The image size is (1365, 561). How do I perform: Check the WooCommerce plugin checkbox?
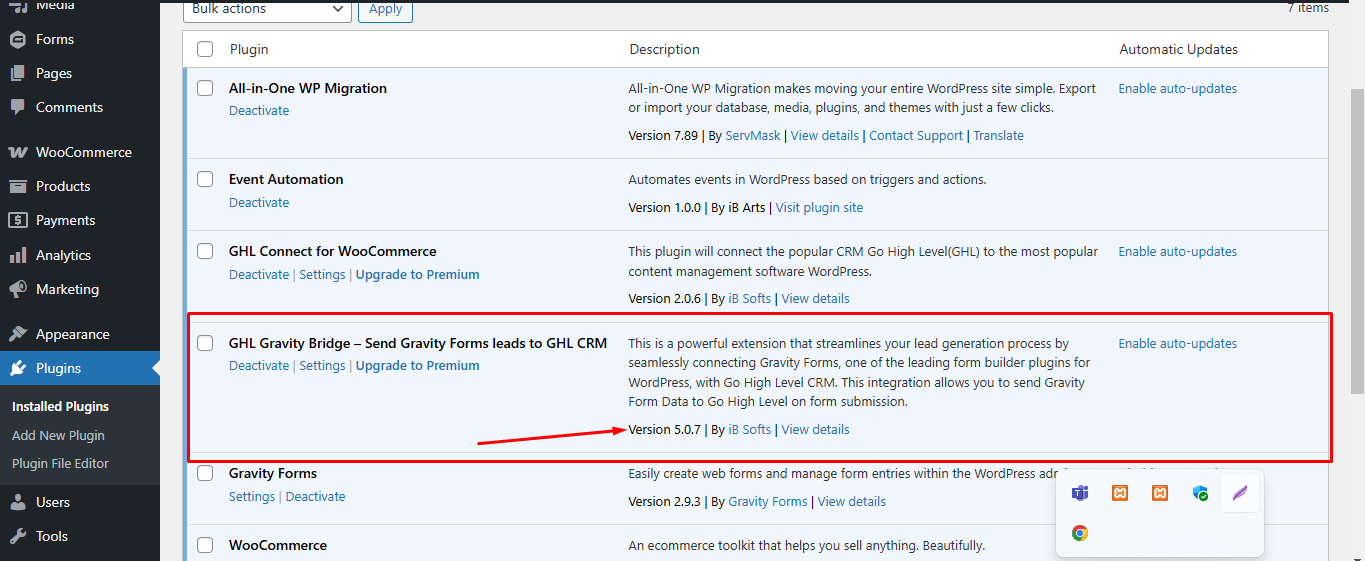click(x=205, y=545)
